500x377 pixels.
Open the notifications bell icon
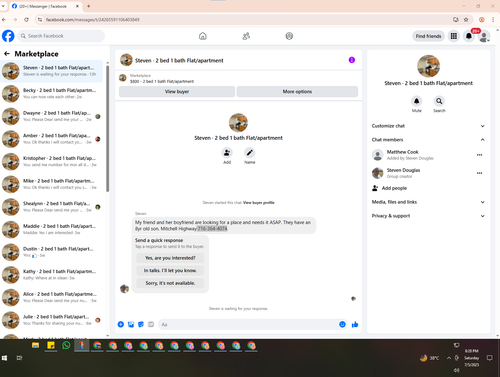pos(469,36)
